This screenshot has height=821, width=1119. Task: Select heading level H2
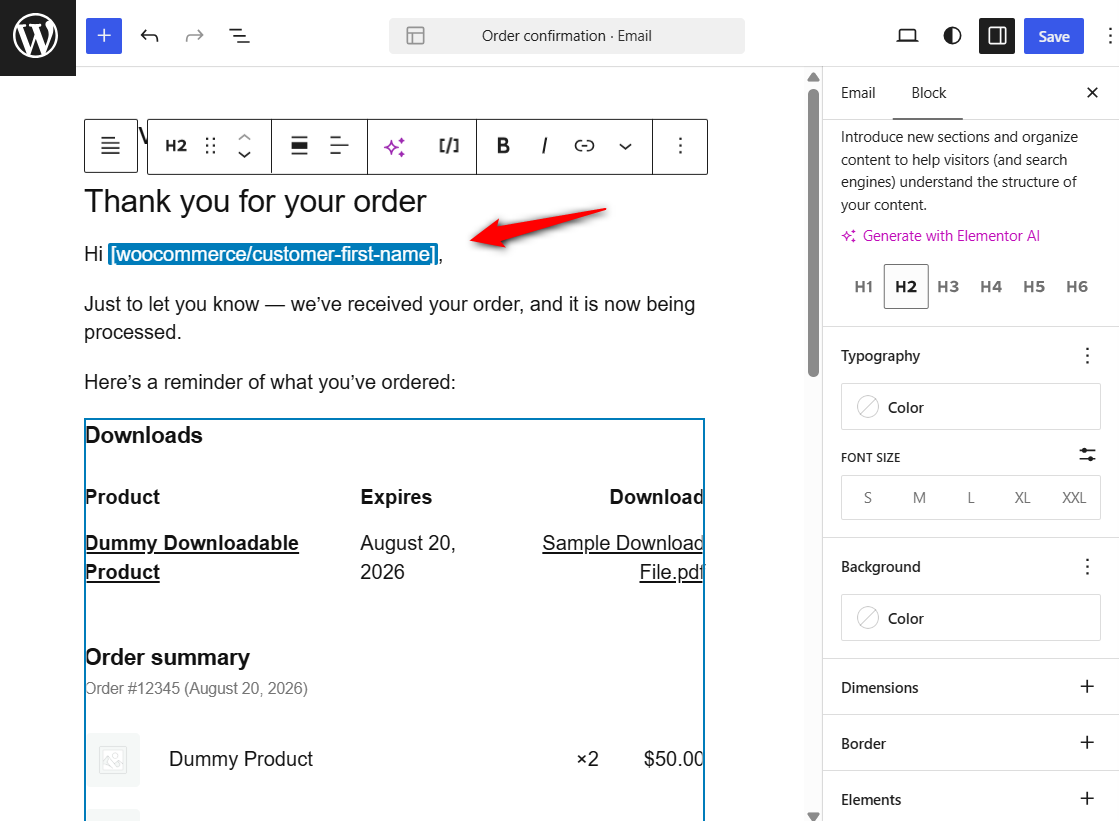click(x=906, y=286)
